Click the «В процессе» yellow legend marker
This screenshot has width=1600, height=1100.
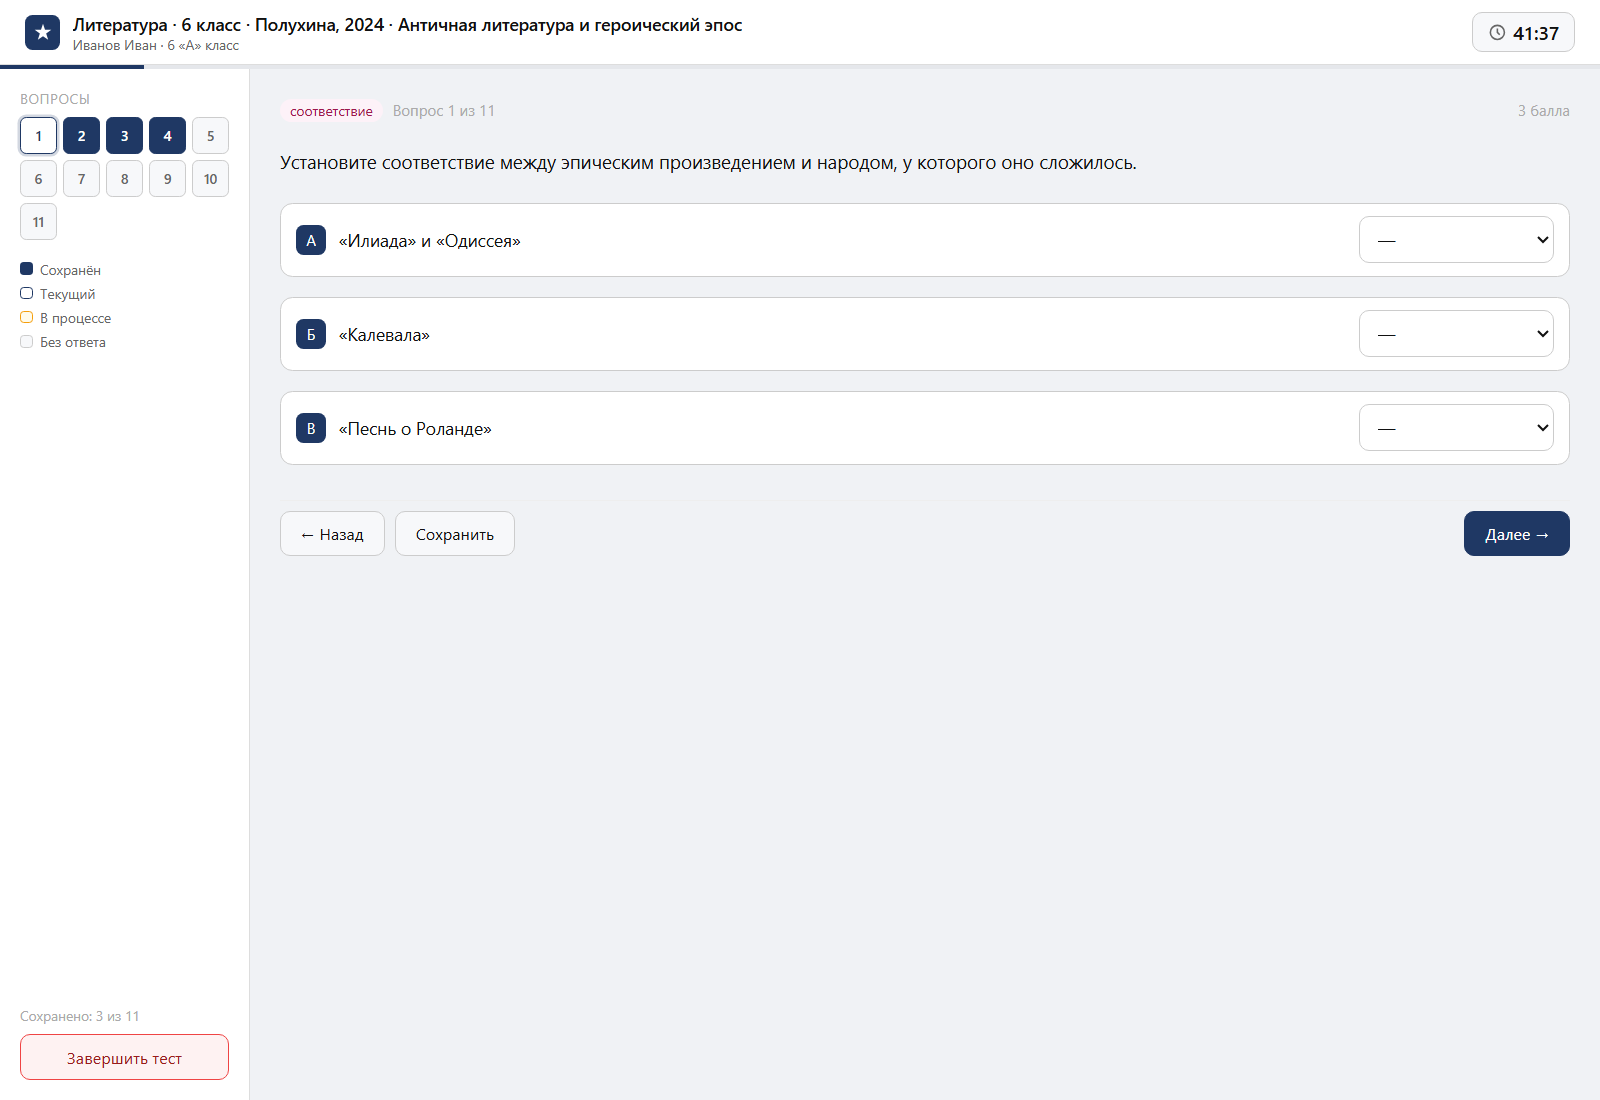coord(27,317)
